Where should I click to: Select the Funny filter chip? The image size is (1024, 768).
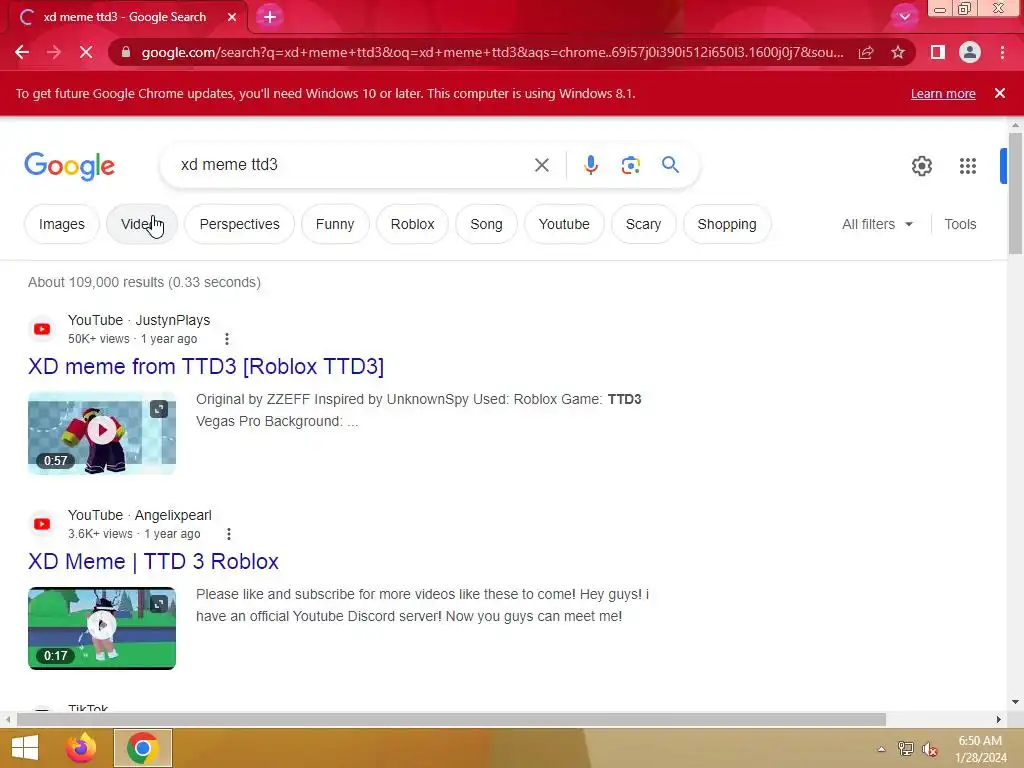tap(335, 224)
